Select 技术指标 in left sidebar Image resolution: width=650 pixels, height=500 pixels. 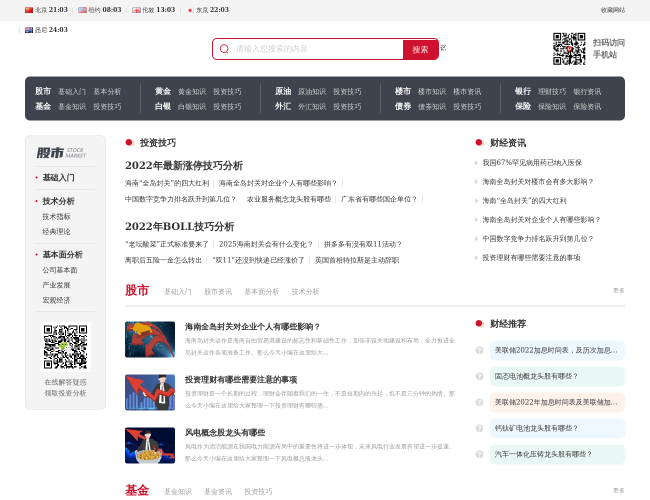(56, 216)
